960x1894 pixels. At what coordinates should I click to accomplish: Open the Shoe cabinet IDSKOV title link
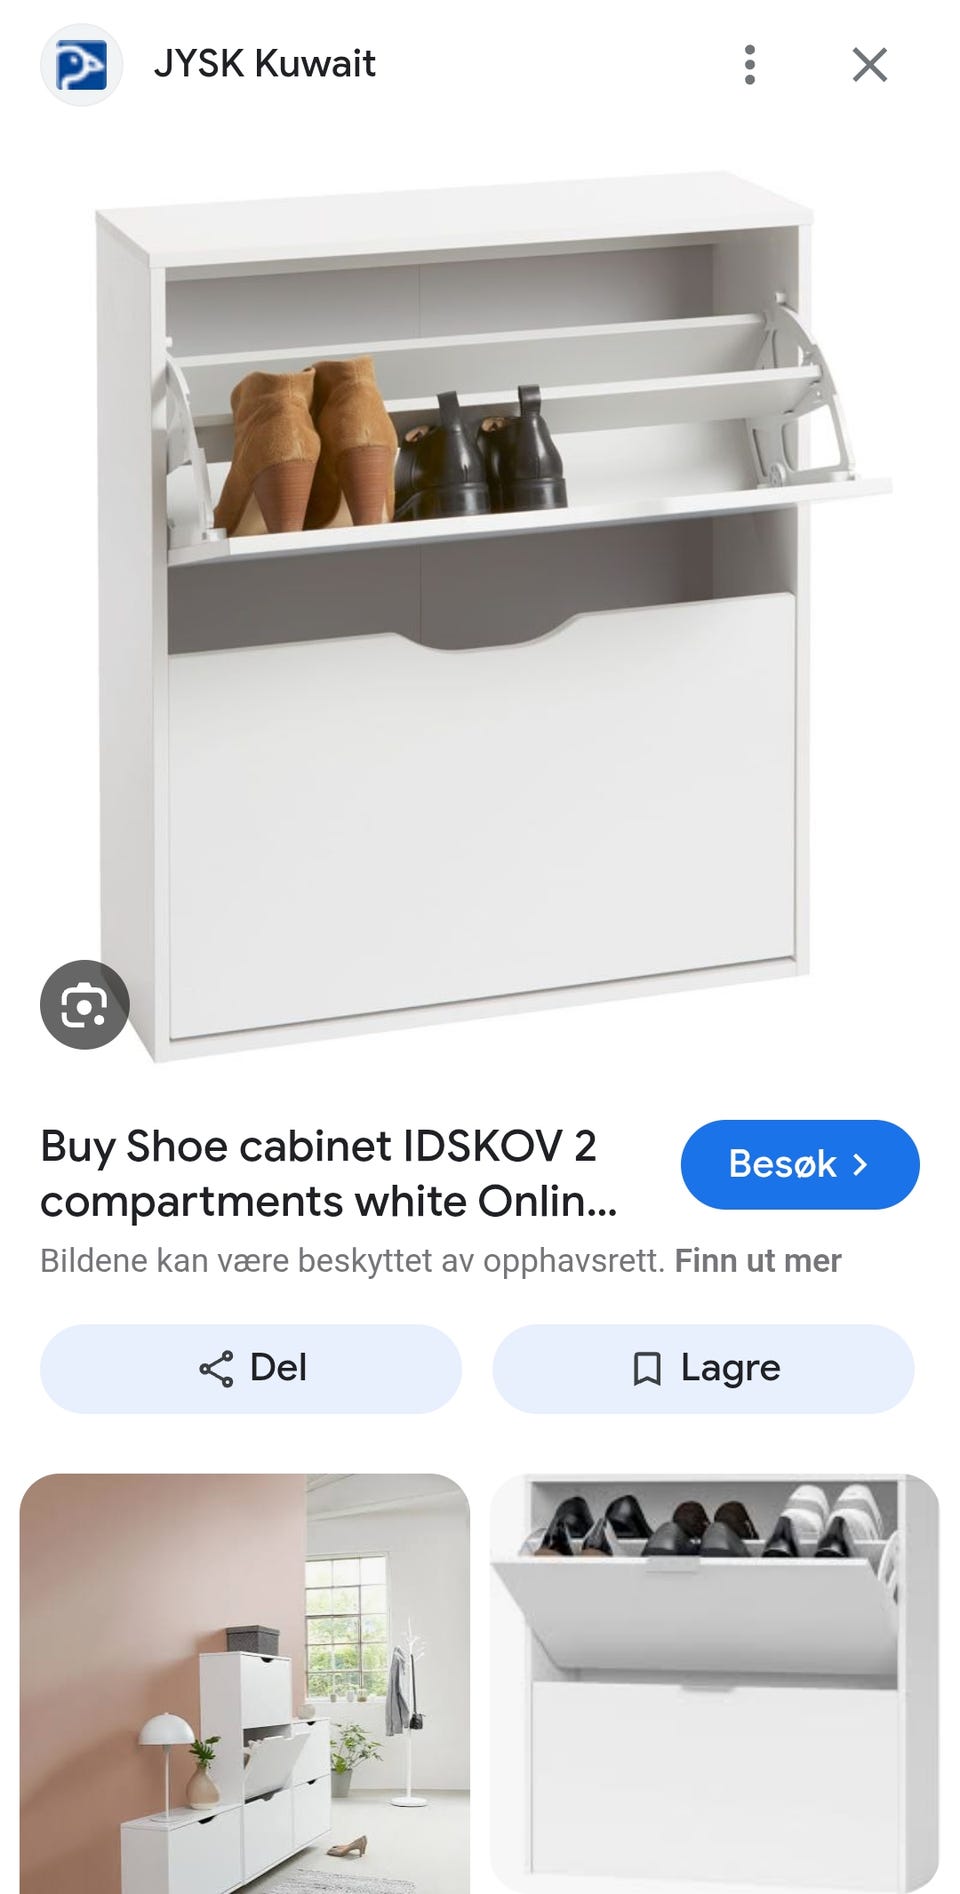(x=329, y=1173)
